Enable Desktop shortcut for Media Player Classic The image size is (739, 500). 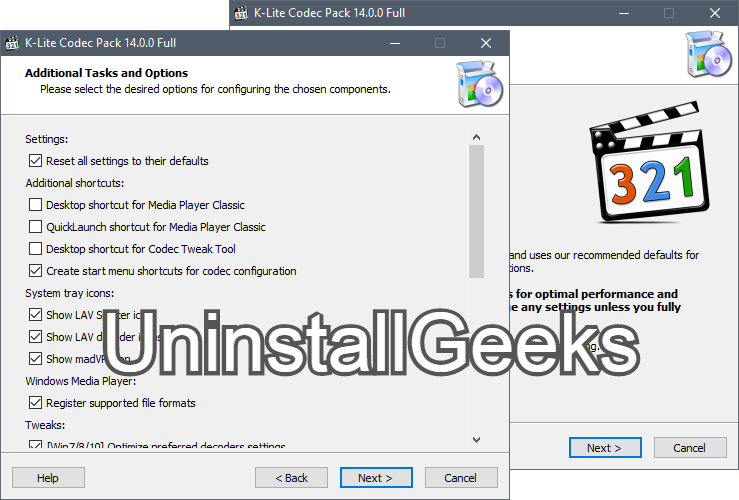click(x=35, y=205)
